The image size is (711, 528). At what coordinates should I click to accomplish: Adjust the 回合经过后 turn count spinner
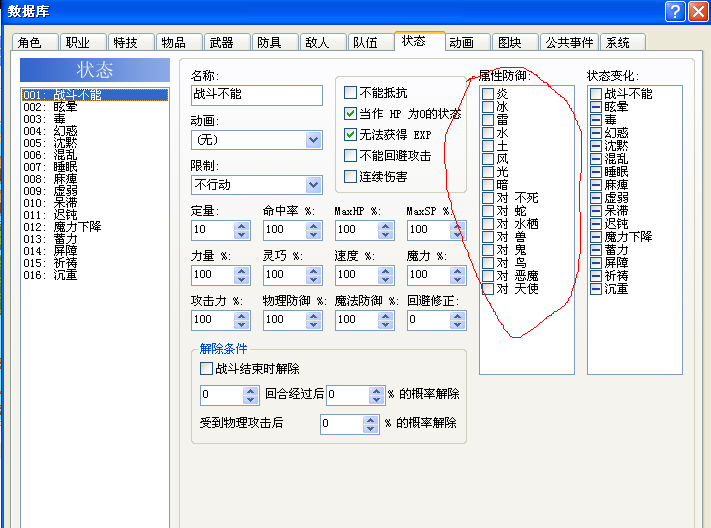click(x=250, y=395)
